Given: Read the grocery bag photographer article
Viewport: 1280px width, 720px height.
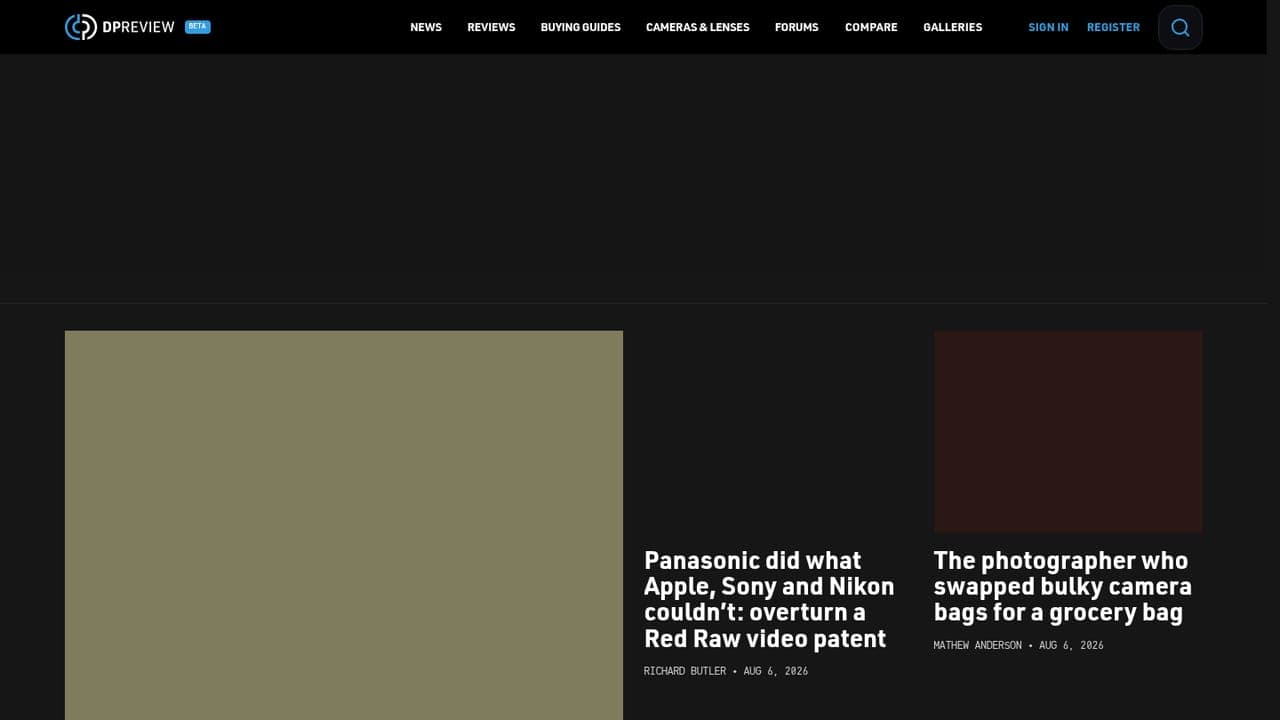Looking at the screenshot, I should pos(1063,586).
